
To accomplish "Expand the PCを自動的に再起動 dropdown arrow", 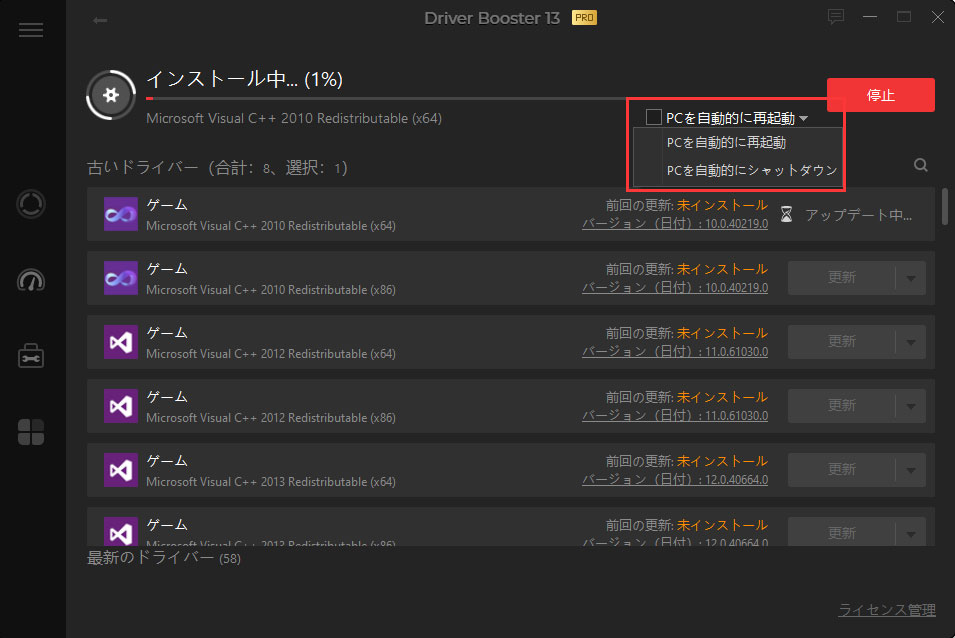I will [804, 118].
